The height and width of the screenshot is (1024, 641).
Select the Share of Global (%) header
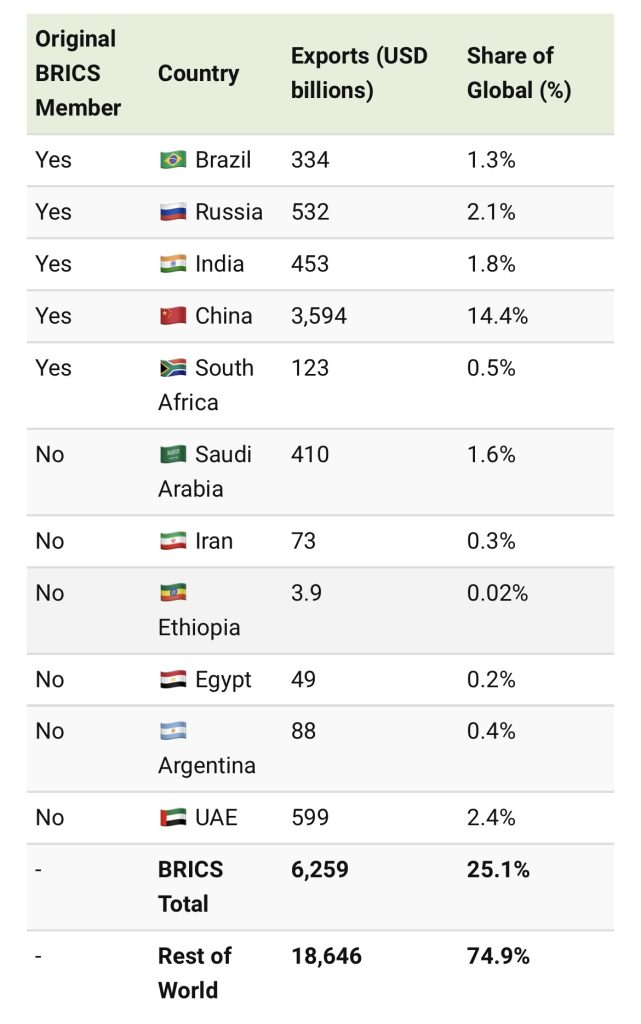[518, 73]
